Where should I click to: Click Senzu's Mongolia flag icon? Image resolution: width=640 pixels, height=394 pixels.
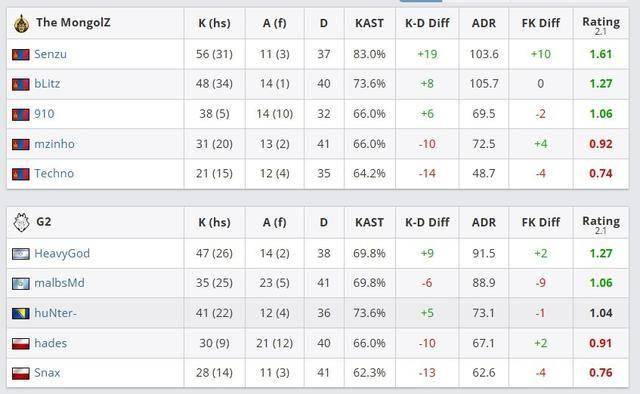21,54
